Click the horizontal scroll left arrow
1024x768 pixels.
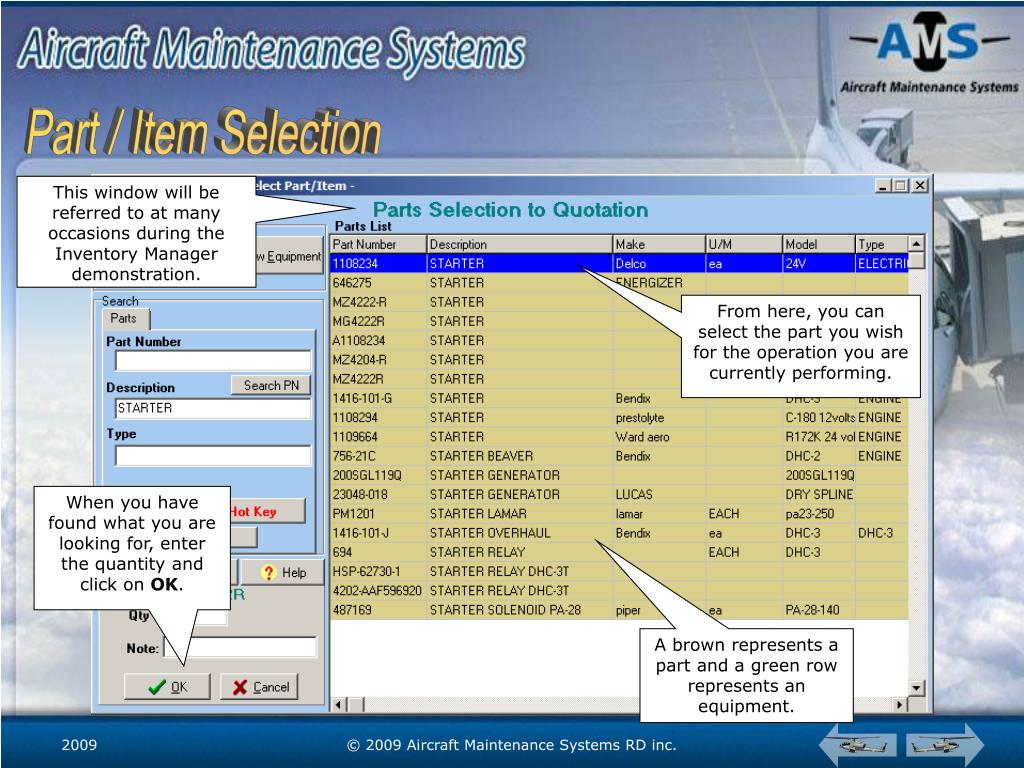coord(338,705)
